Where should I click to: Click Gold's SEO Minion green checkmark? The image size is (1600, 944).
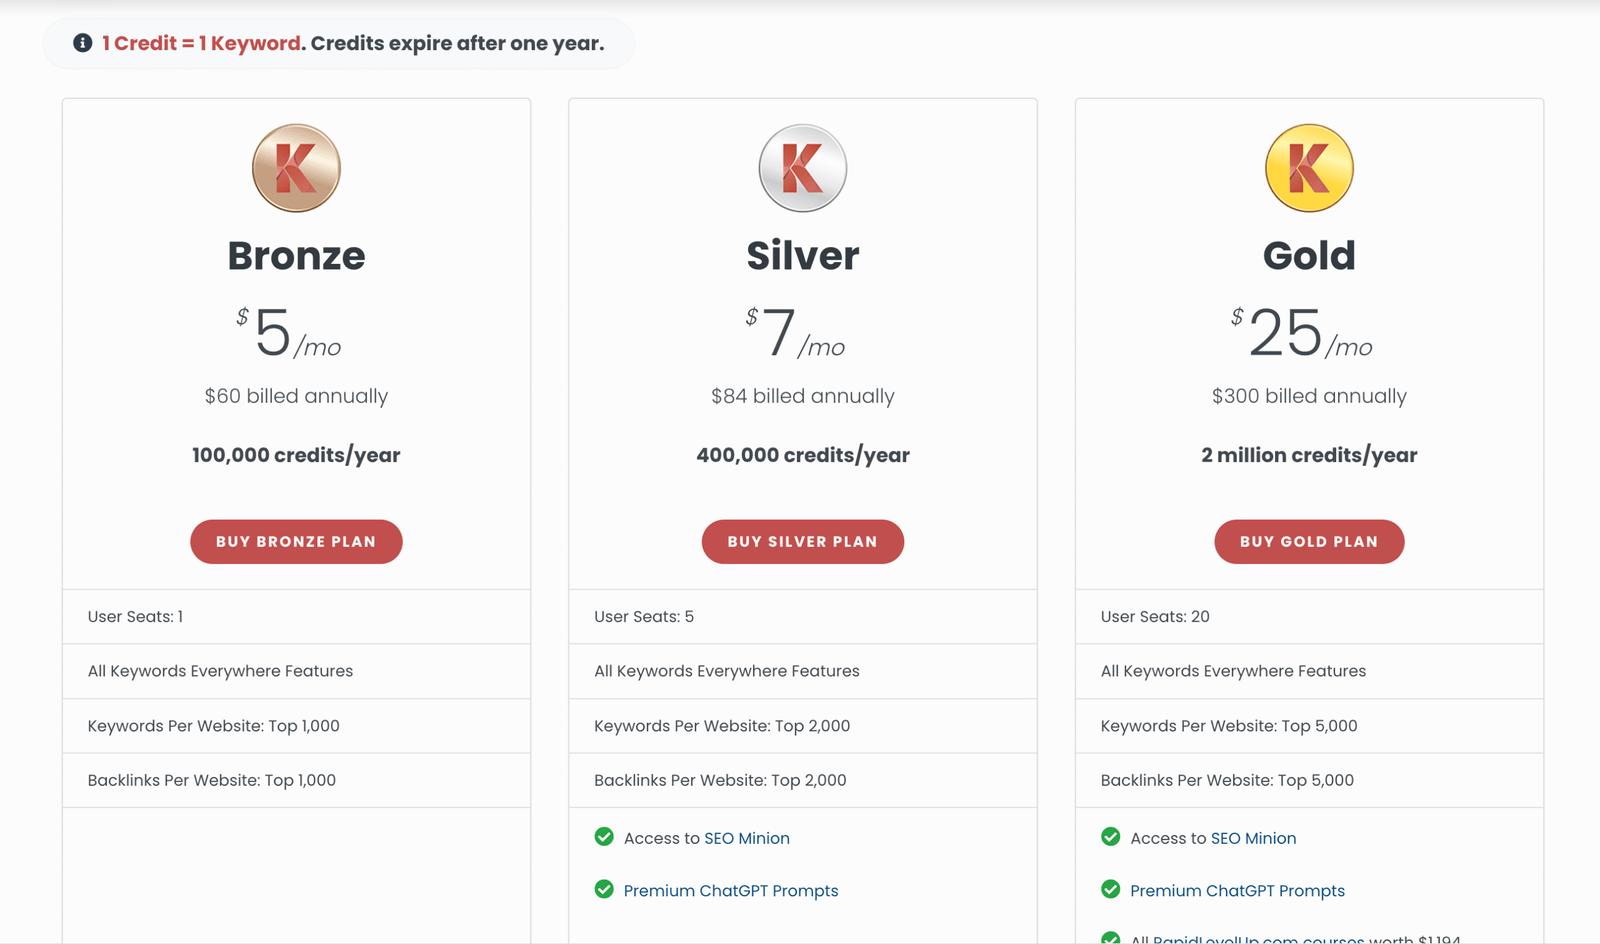pos(1110,837)
